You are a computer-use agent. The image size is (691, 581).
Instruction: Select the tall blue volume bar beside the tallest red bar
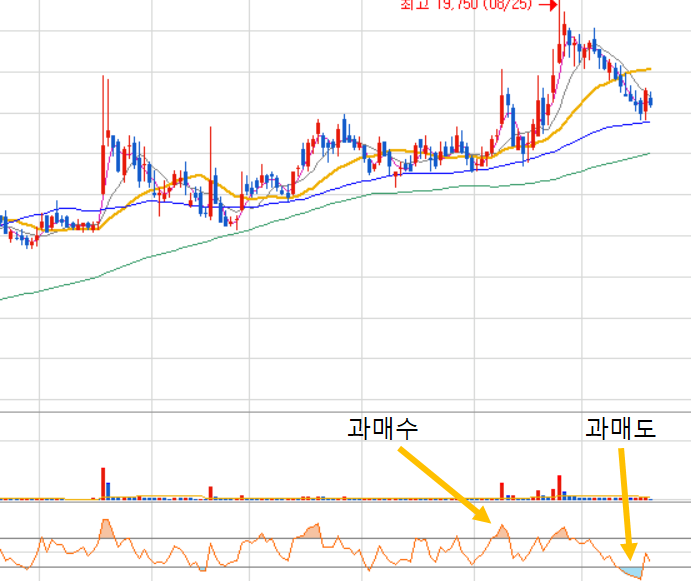108,491
